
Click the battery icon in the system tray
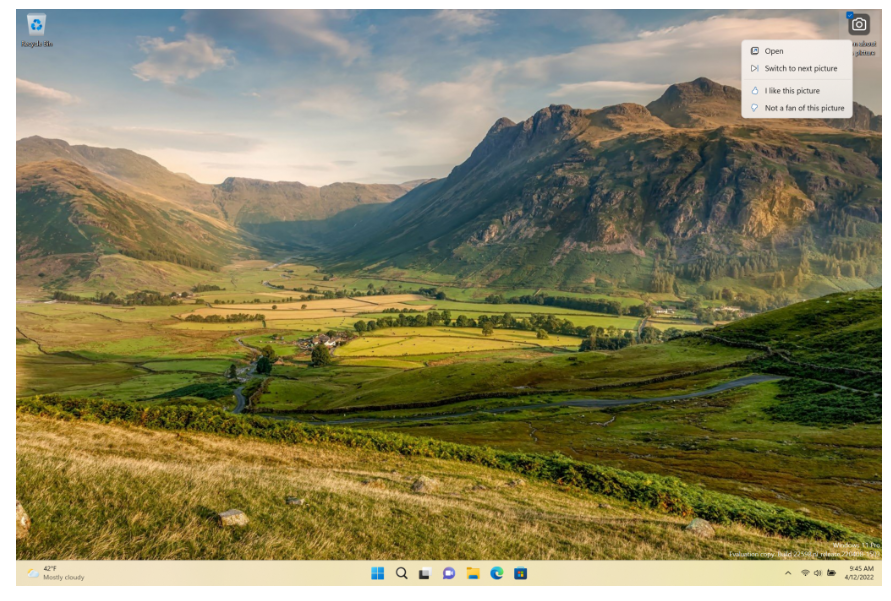832,572
